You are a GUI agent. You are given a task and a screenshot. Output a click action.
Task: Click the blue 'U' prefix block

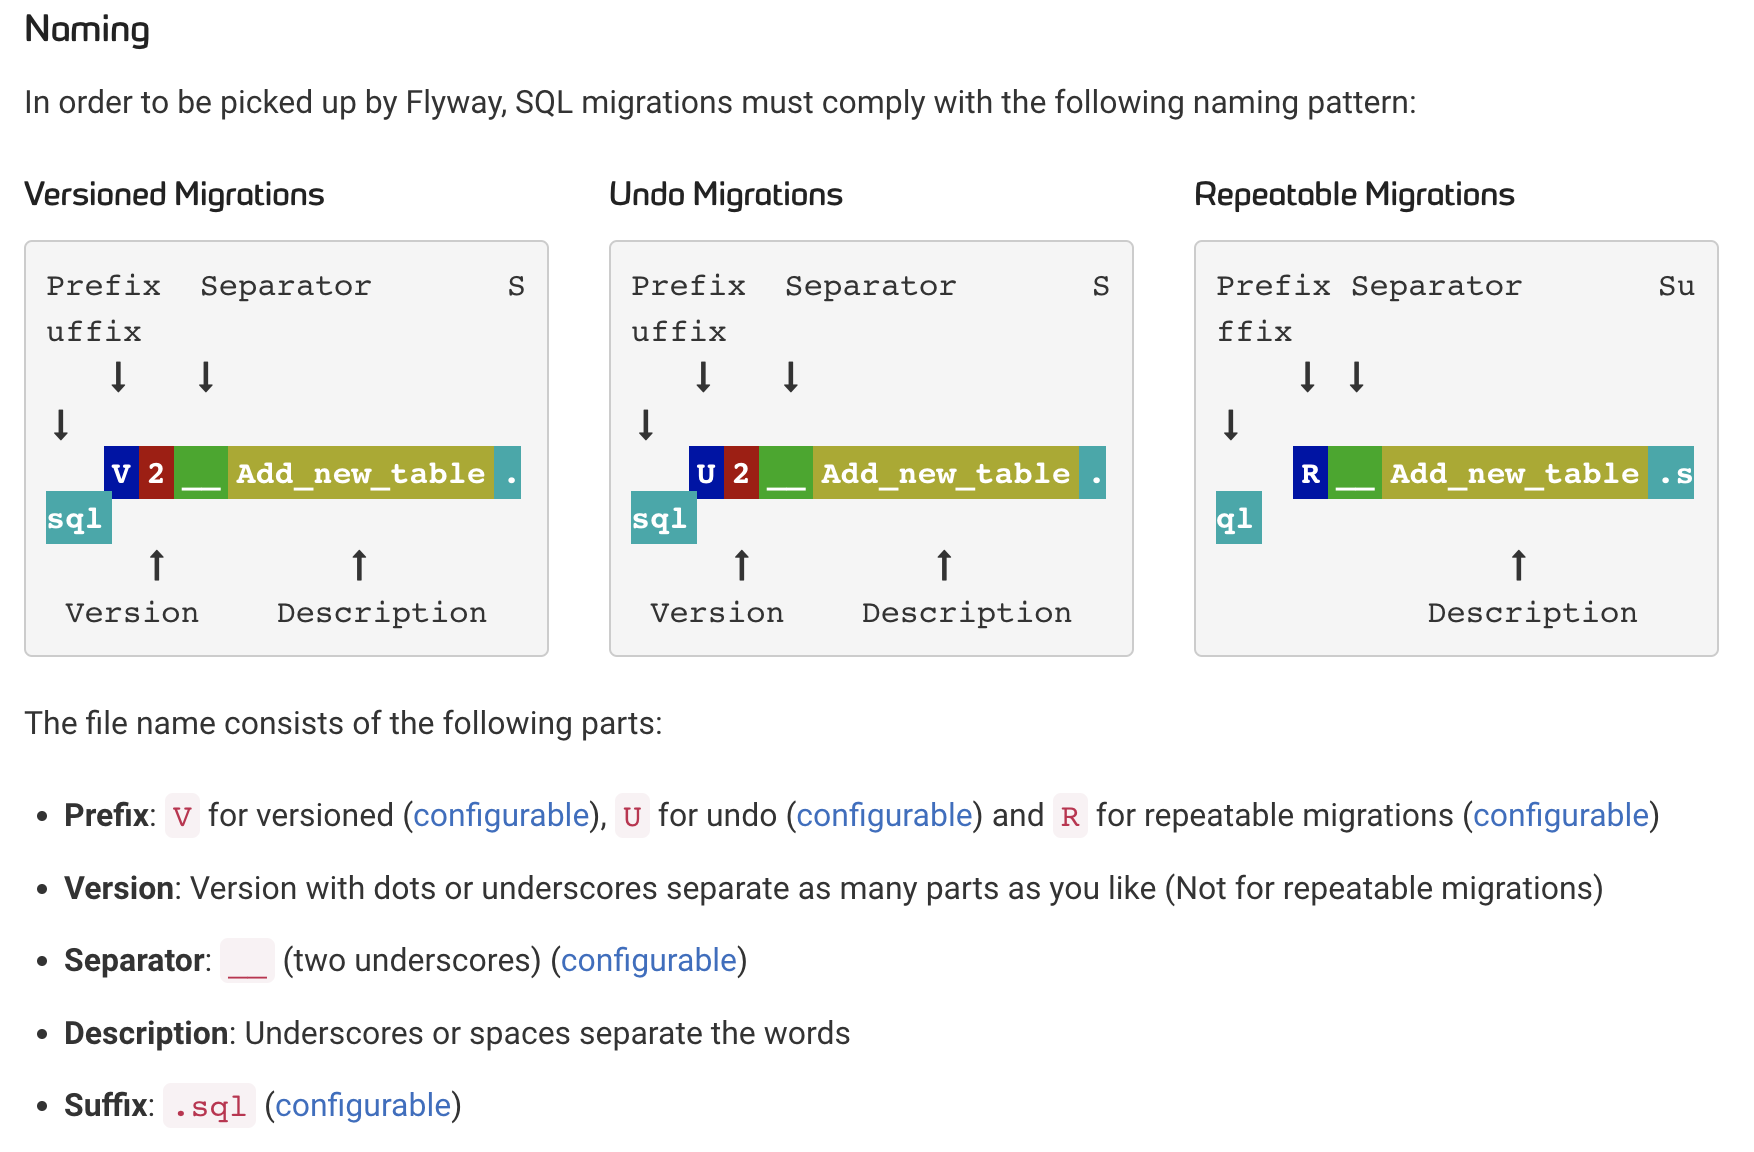[706, 473]
